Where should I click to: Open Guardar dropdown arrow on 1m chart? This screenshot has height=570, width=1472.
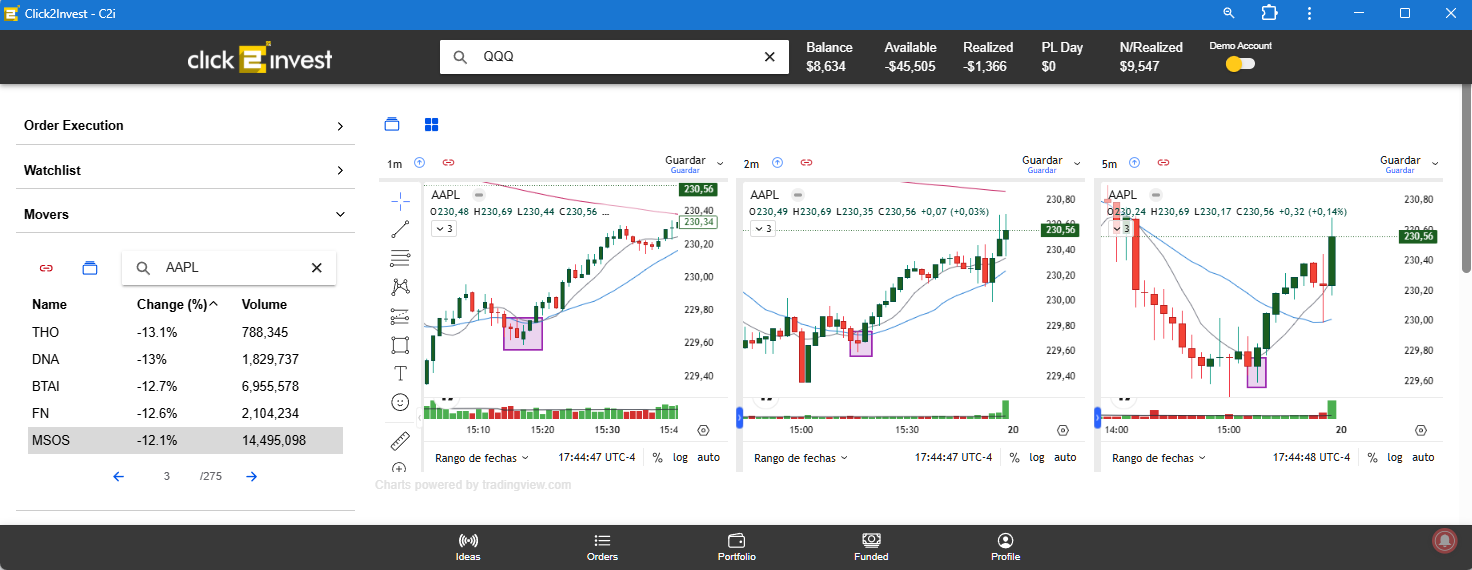coord(719,163)
